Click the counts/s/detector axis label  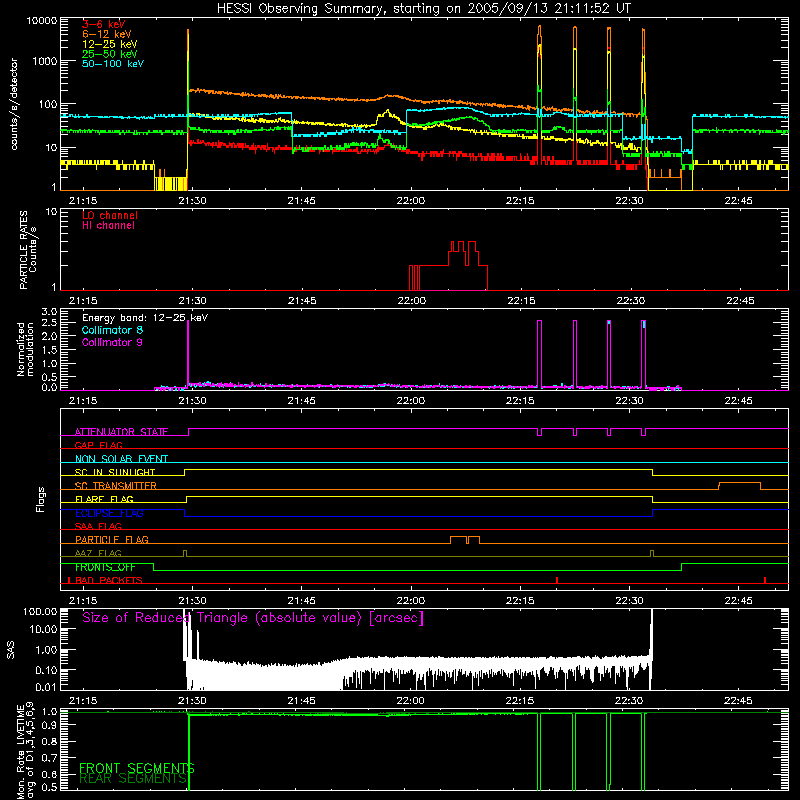[x=14, y=104]
